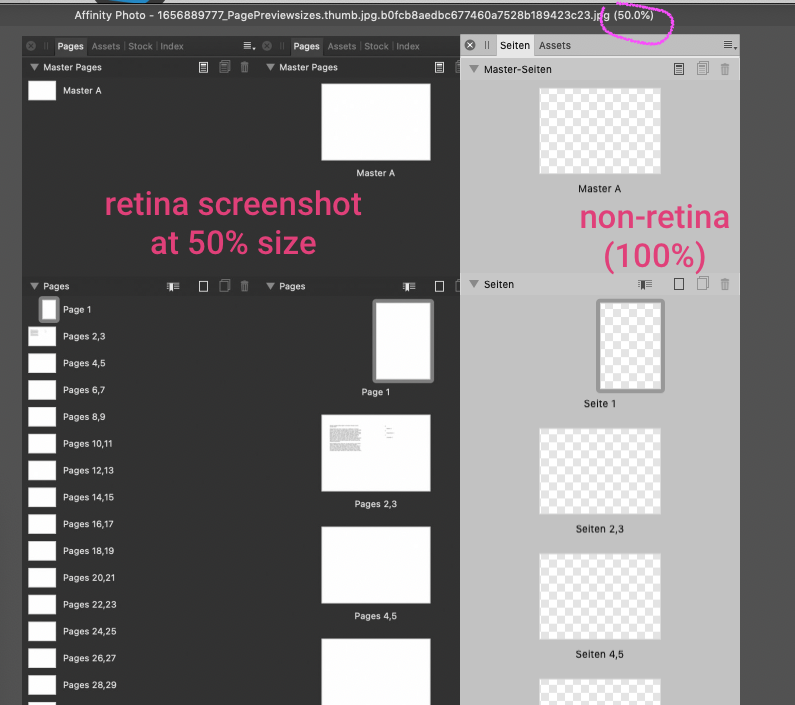795x705 pixels.
Task: Duplicate page icon in left Pages section
Action: (225, 286)
